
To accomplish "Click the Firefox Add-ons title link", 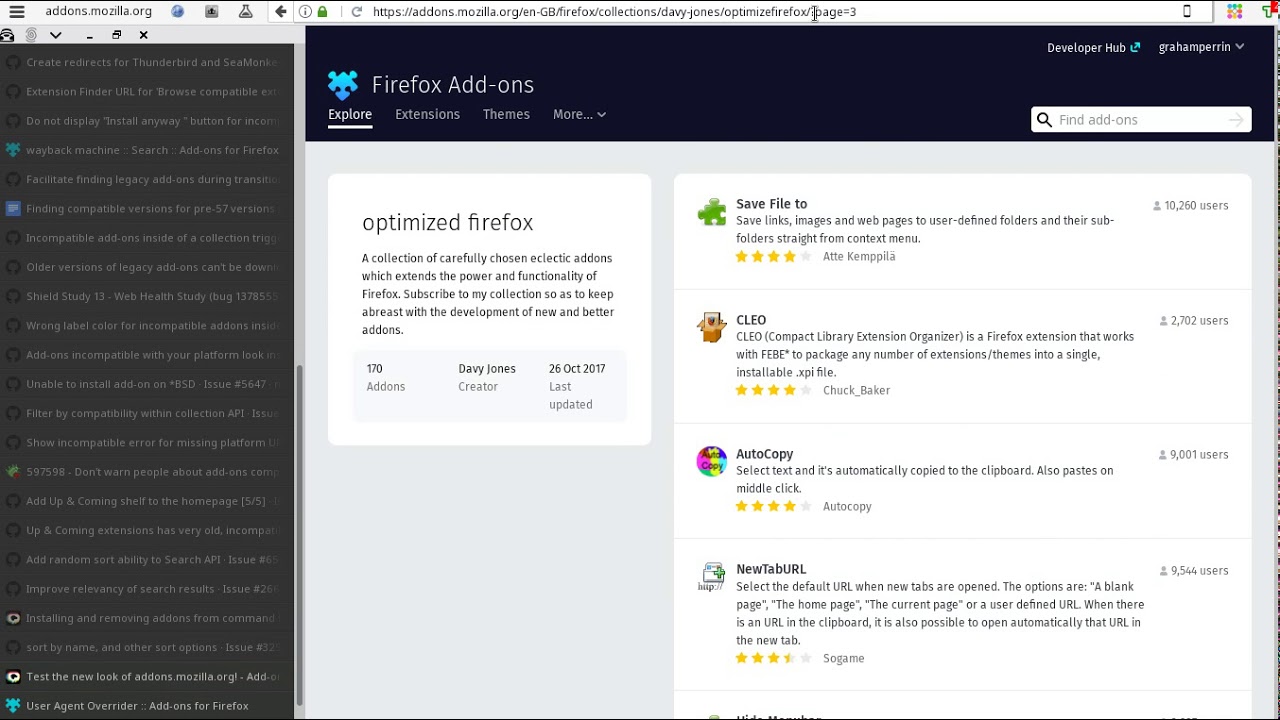I will click(453, 85).
